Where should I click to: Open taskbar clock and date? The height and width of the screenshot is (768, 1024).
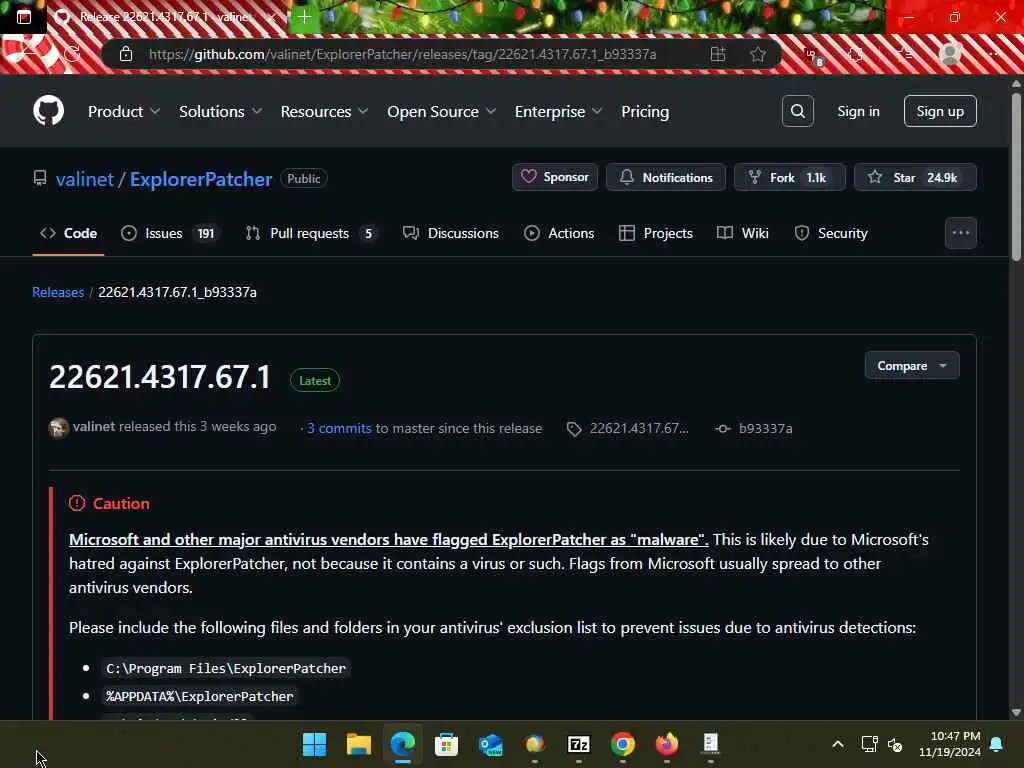950,744
